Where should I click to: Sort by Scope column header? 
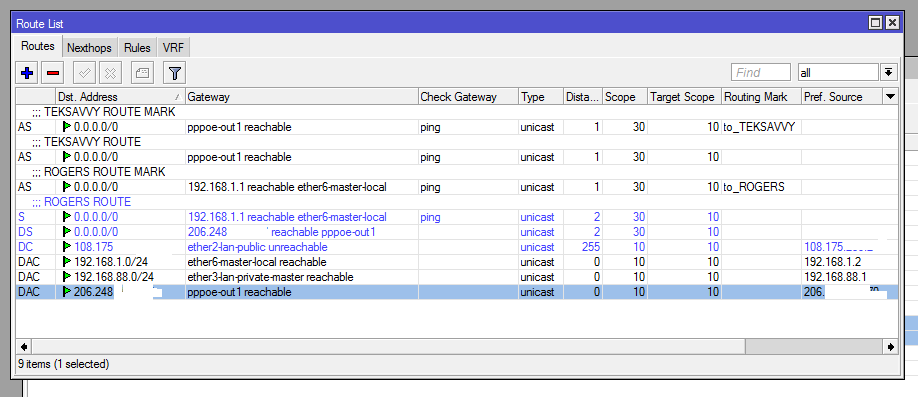point(625,97)
